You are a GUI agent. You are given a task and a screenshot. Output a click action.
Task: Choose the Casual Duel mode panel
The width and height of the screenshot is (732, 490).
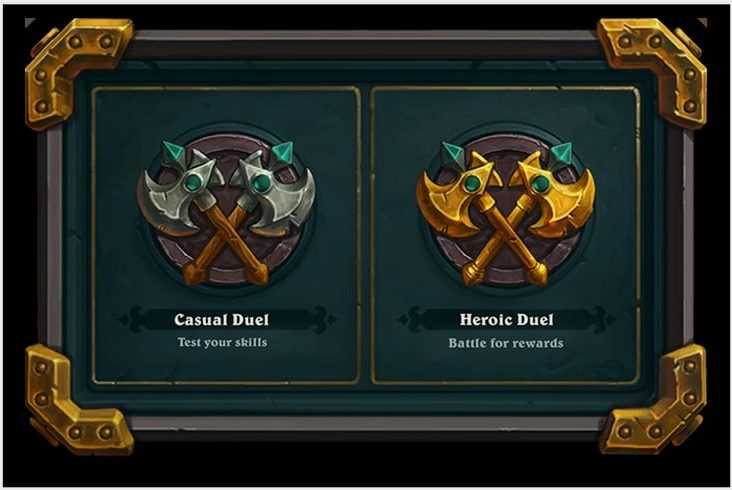[226, 235]
